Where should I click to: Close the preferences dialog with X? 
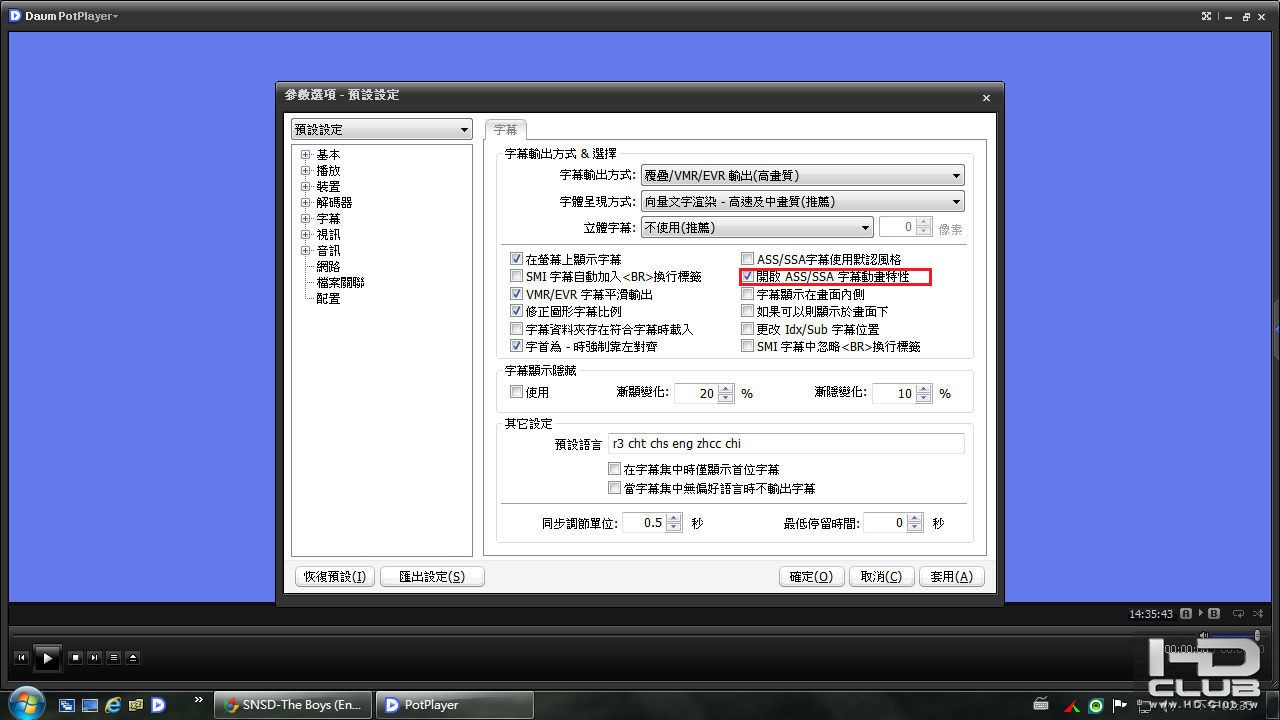[986, 98]
